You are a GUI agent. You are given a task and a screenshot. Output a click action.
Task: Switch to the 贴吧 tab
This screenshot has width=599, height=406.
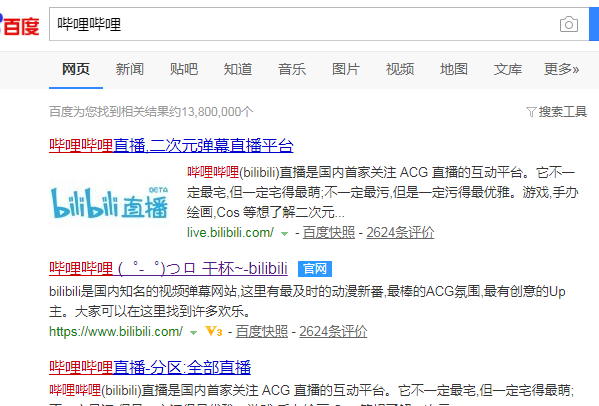click(x=184, y=69)
